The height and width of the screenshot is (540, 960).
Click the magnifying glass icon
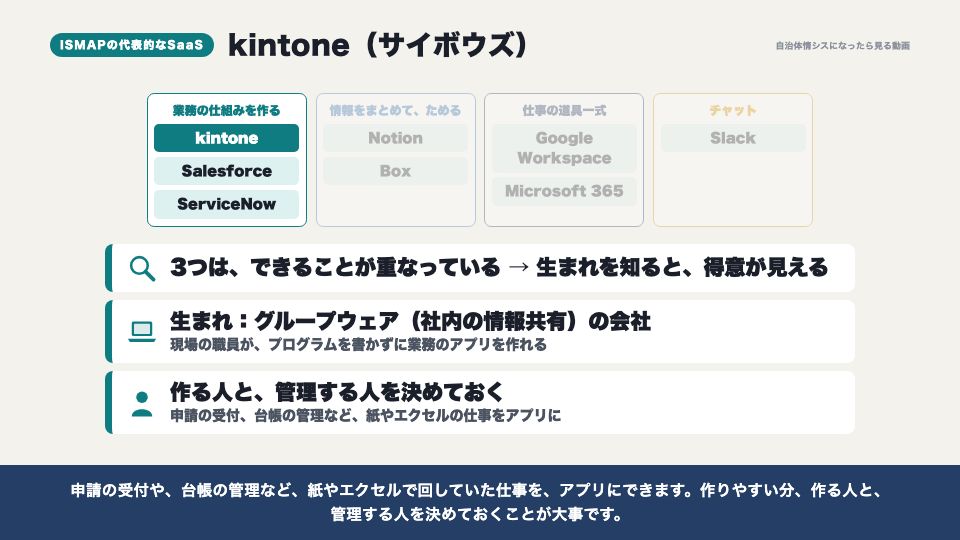tap(142, 268)
